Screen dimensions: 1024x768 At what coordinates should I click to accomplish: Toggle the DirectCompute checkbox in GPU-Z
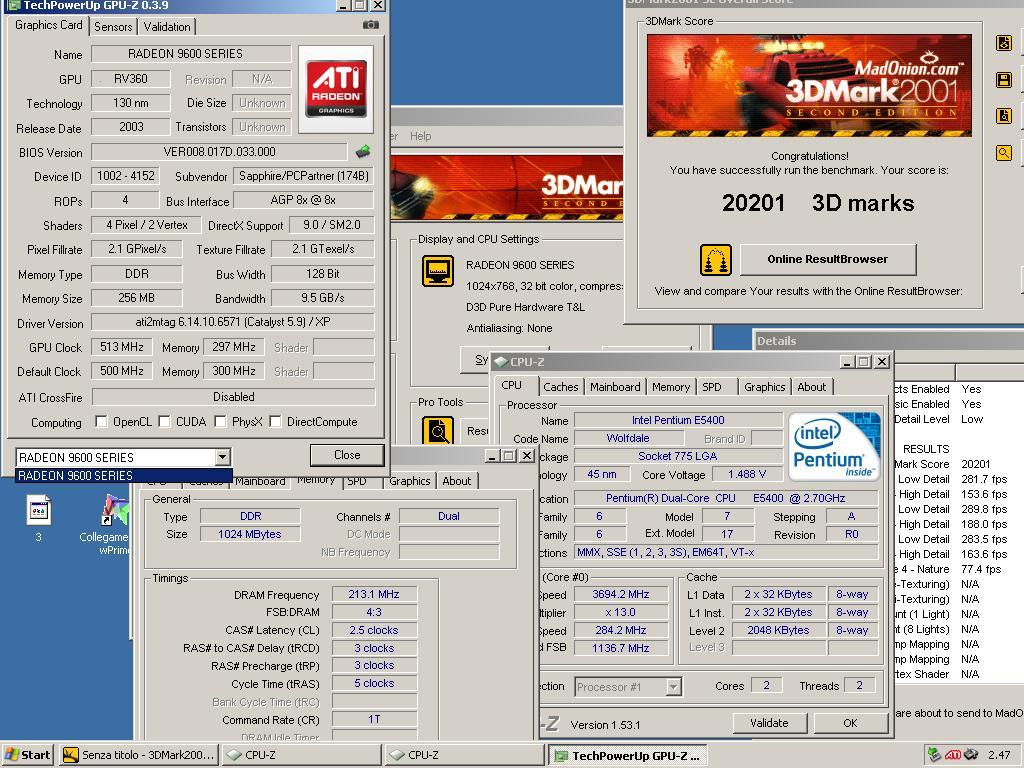pos(276,422)
